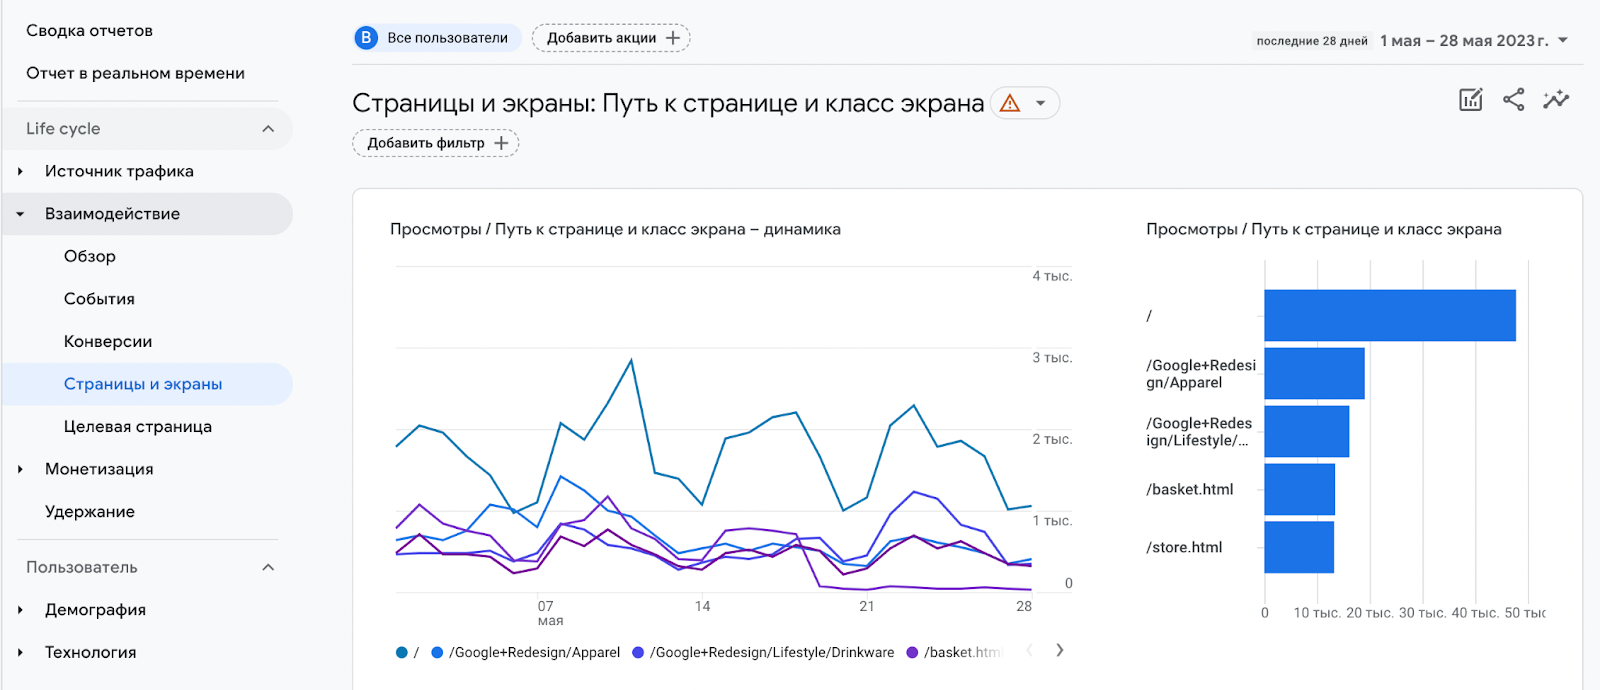Add a filter using the plus icon

click(500, 143)
